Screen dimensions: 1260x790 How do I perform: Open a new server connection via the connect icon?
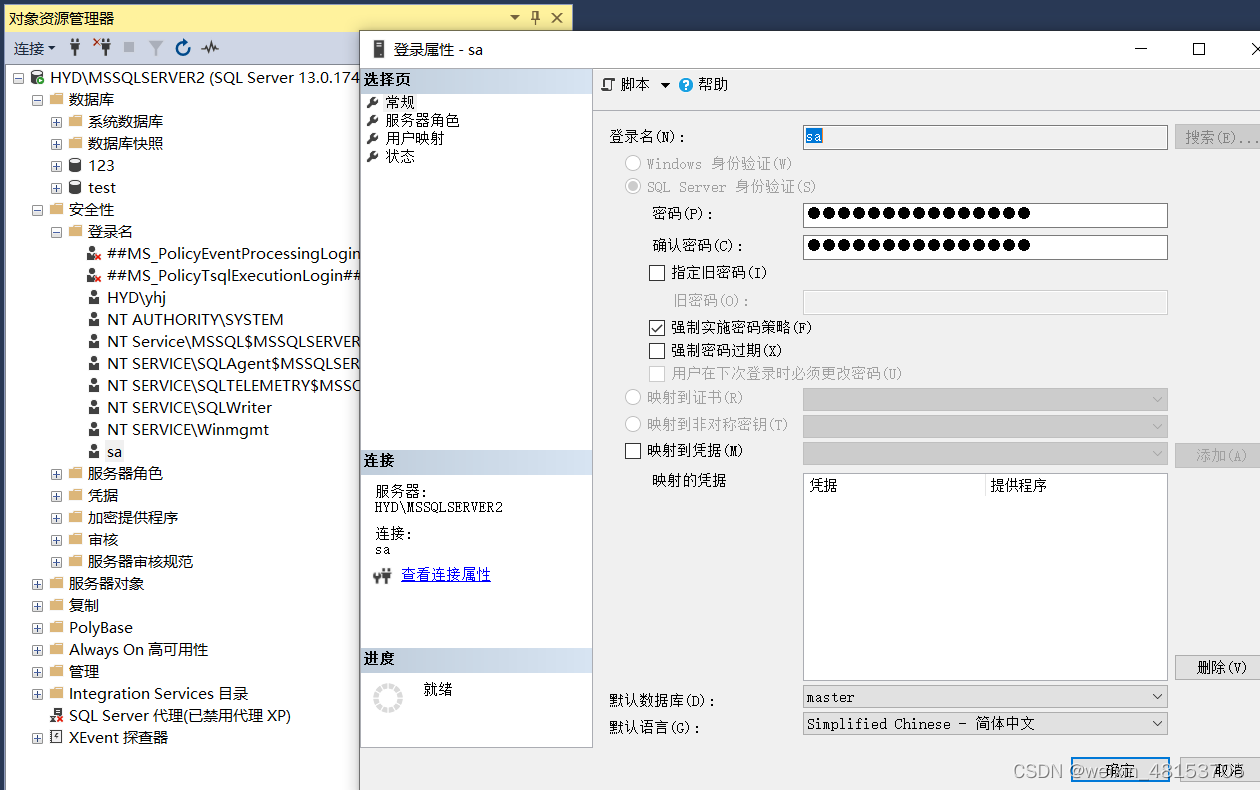point(75,47)
